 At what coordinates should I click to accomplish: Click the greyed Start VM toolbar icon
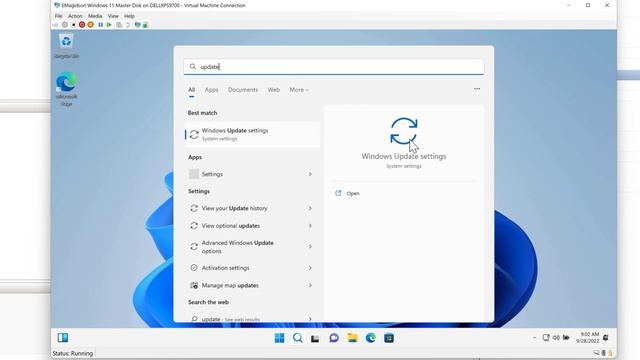pyautogui.click(x=65, y=25)
